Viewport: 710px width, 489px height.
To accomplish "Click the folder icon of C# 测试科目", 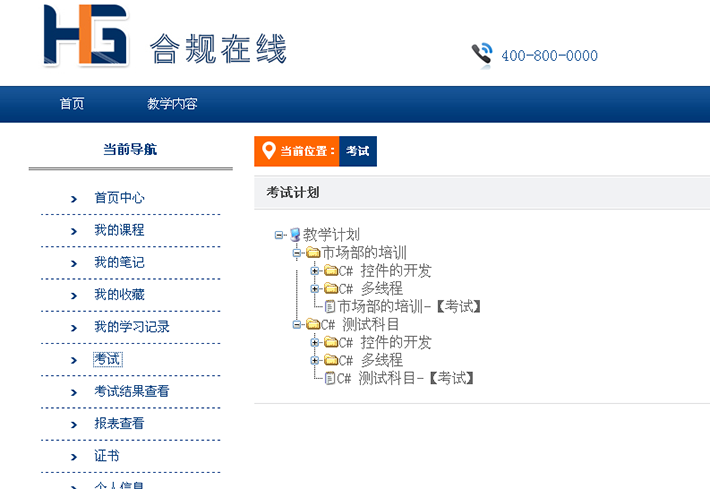I will 313,325.
